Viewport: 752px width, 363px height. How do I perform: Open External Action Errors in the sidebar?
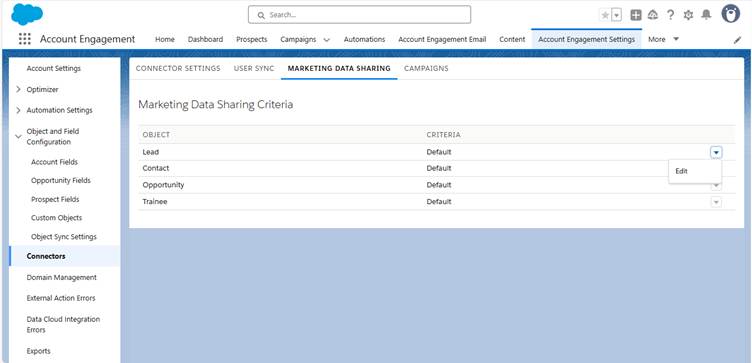[61, 298]
